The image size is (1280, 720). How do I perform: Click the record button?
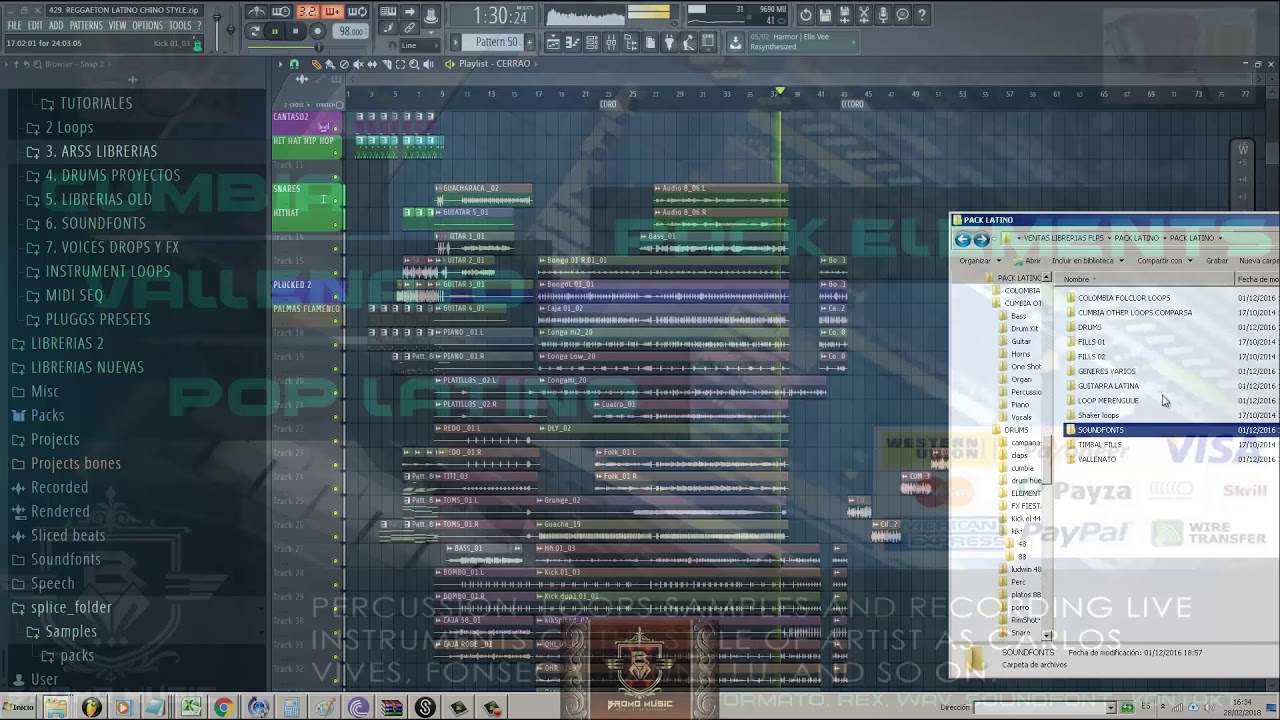pos(317,31)
